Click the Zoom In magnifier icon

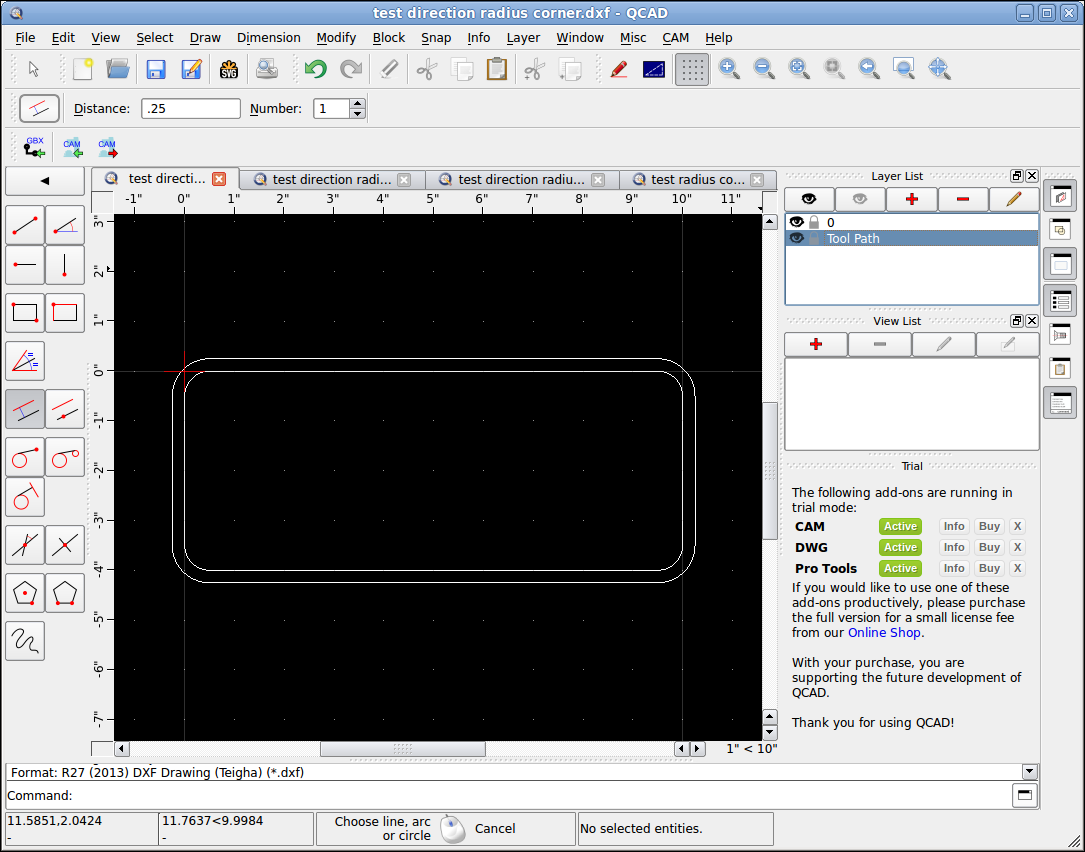(x=729, y=69)
